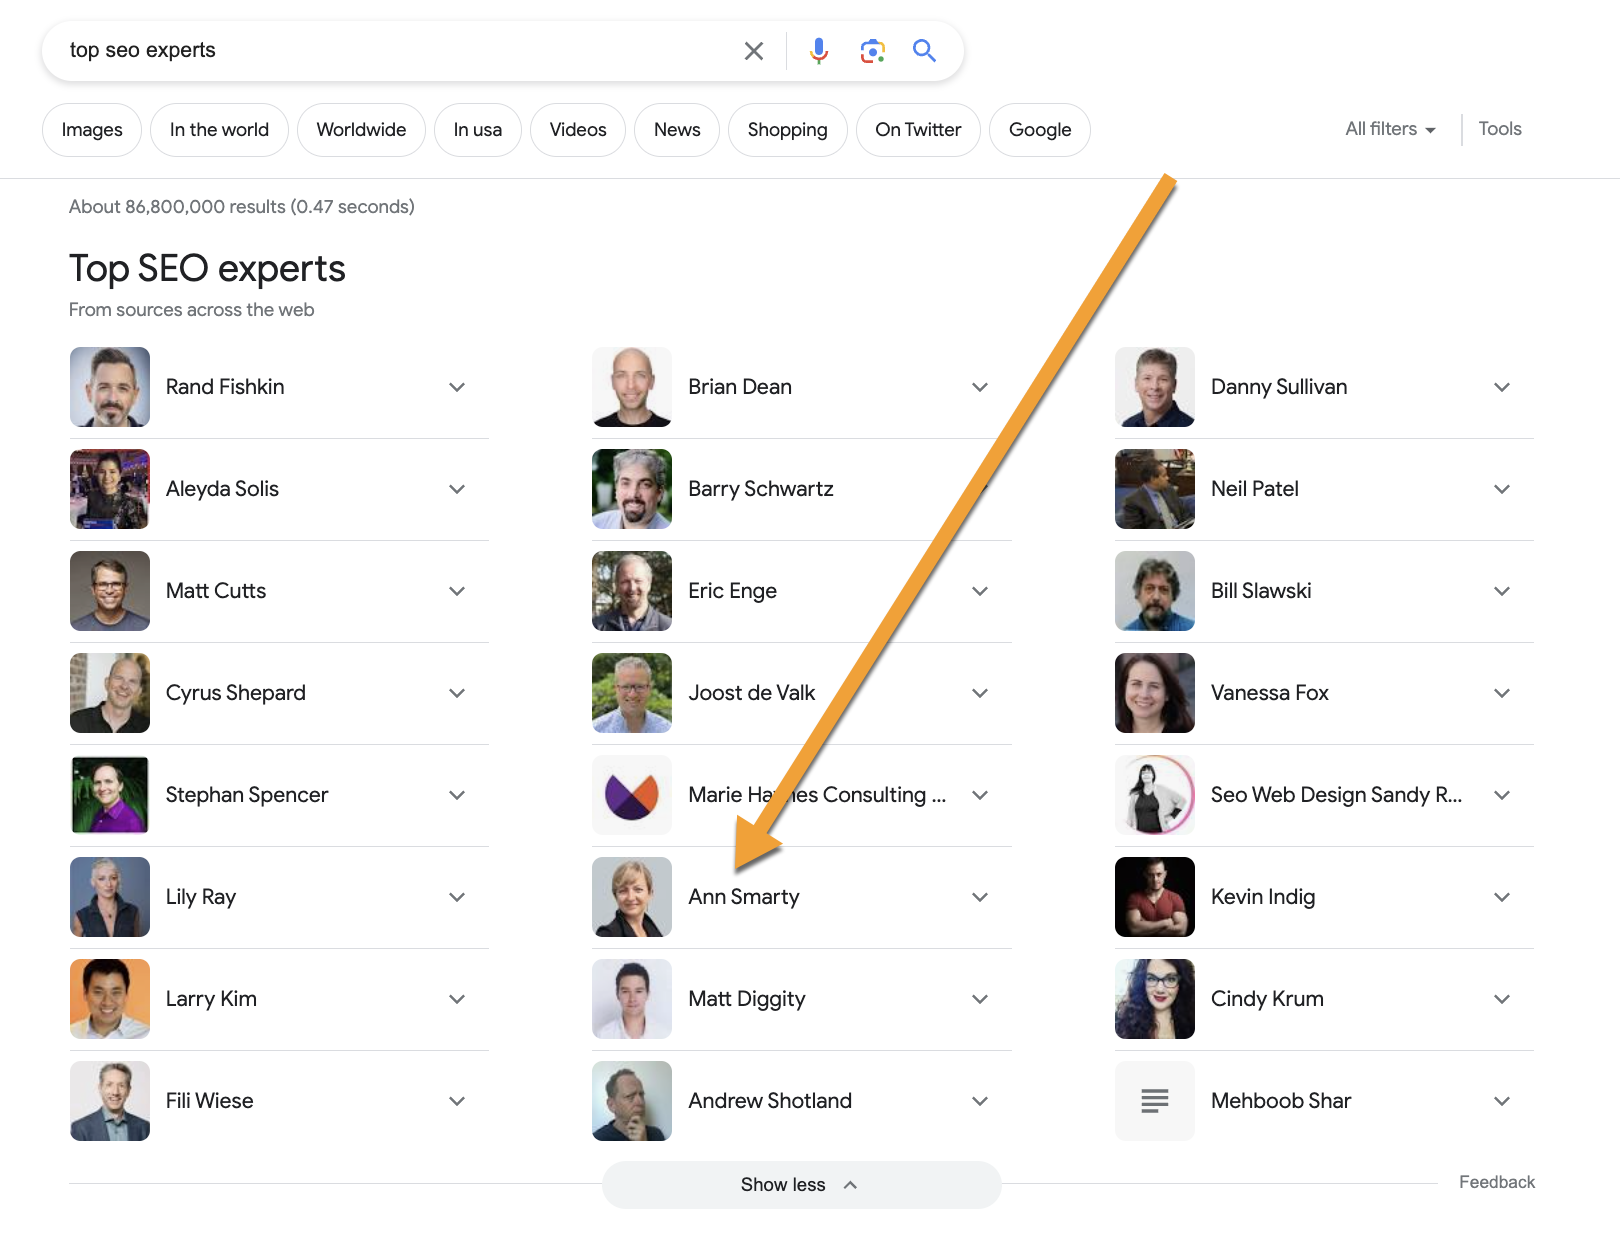Start voice search with the microphone icon
This screenshot has height=1236, width=1620.
pyautogui.click(x=819, y=51)
